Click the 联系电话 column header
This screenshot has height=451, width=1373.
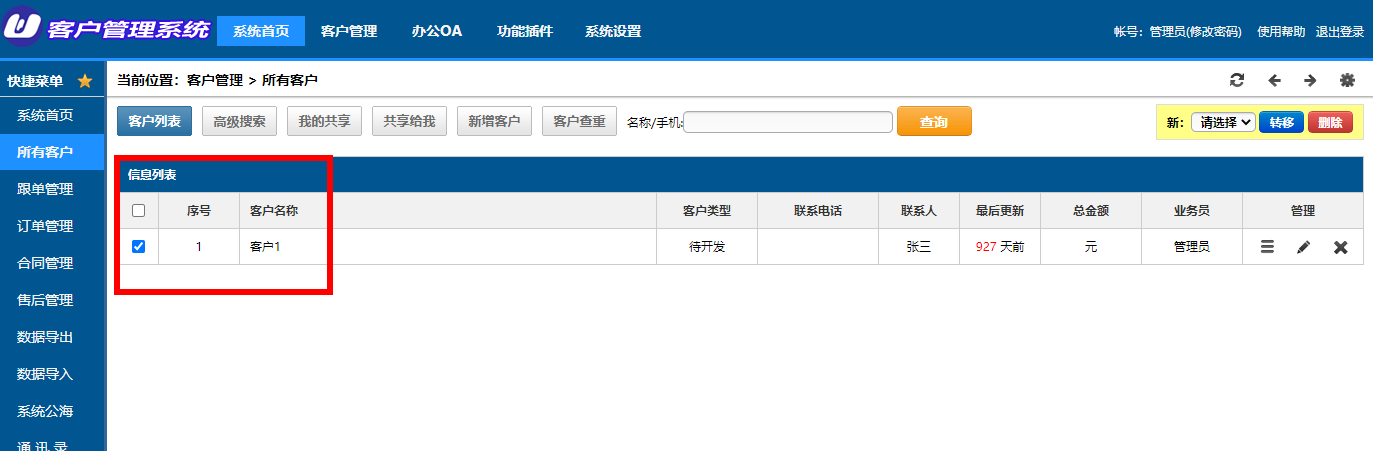(x=818, y=211)
